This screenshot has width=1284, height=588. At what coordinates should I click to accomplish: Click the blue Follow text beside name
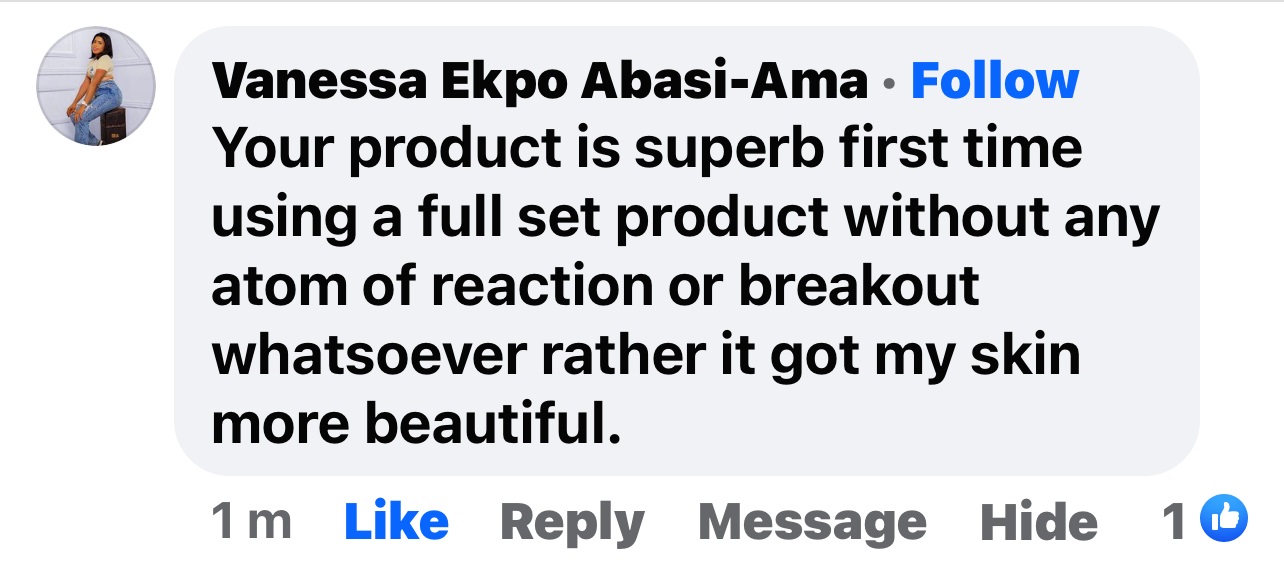pos(994,81)
